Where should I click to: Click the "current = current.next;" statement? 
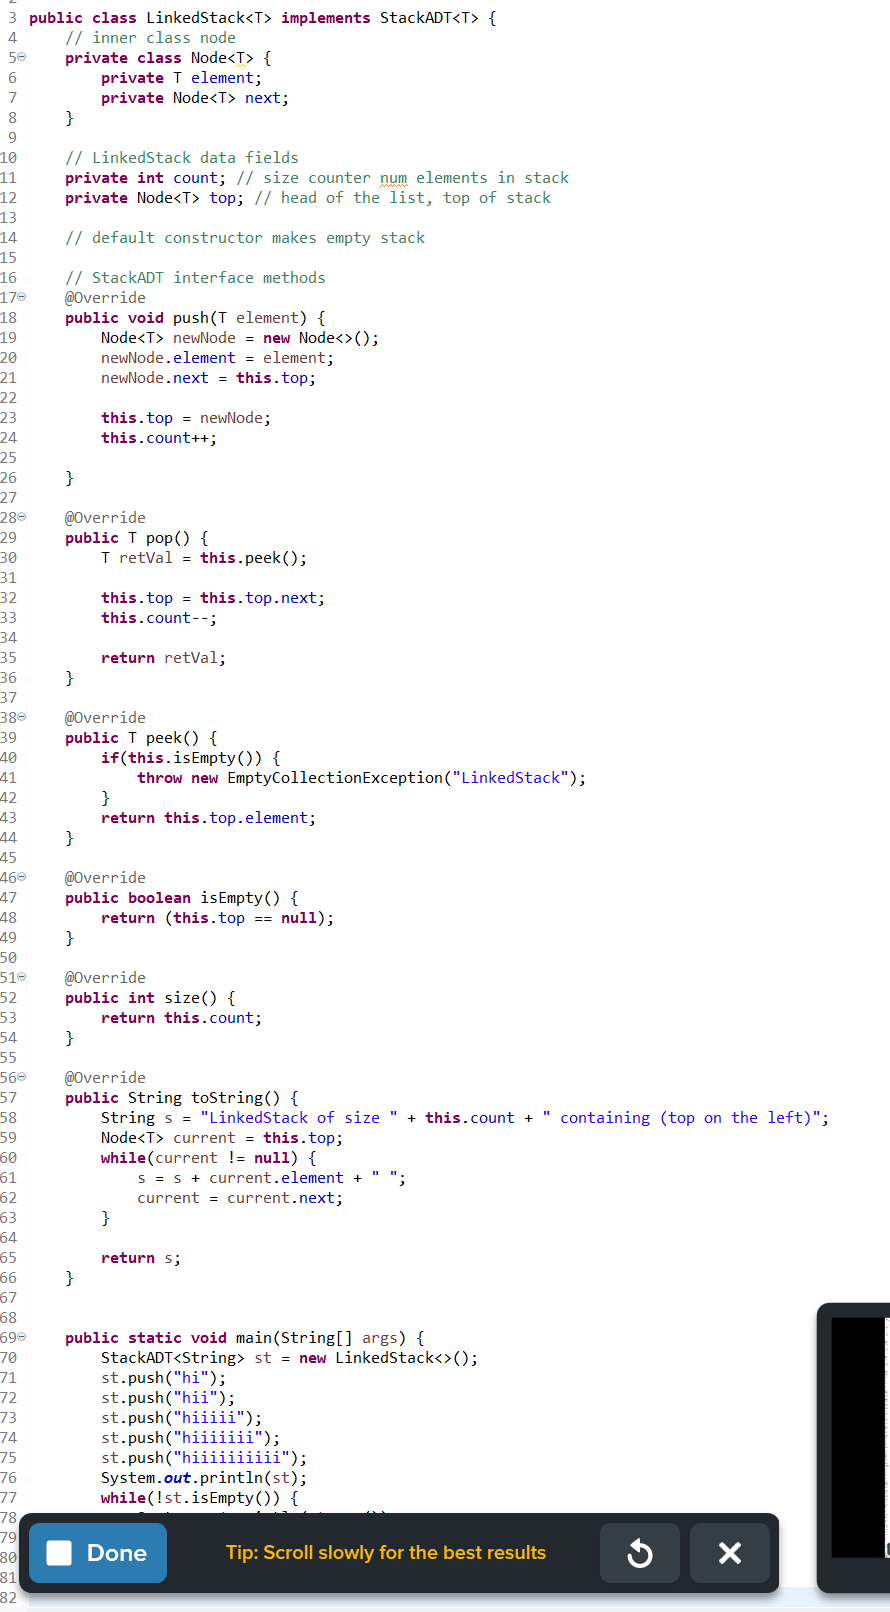[x=240, y=1198]
